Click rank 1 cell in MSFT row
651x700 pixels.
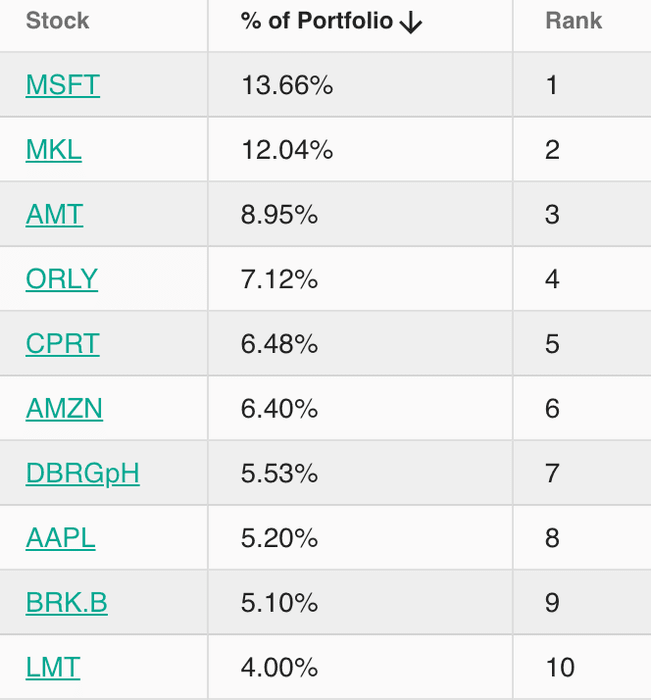click(x=582, y=85)
